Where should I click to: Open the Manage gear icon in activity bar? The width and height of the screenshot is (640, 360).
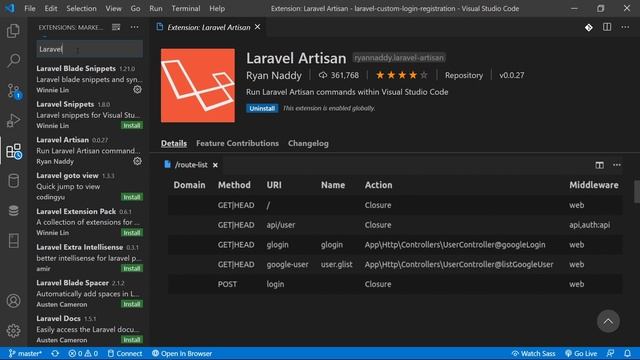pyautogui.click(x=13, y=331)
